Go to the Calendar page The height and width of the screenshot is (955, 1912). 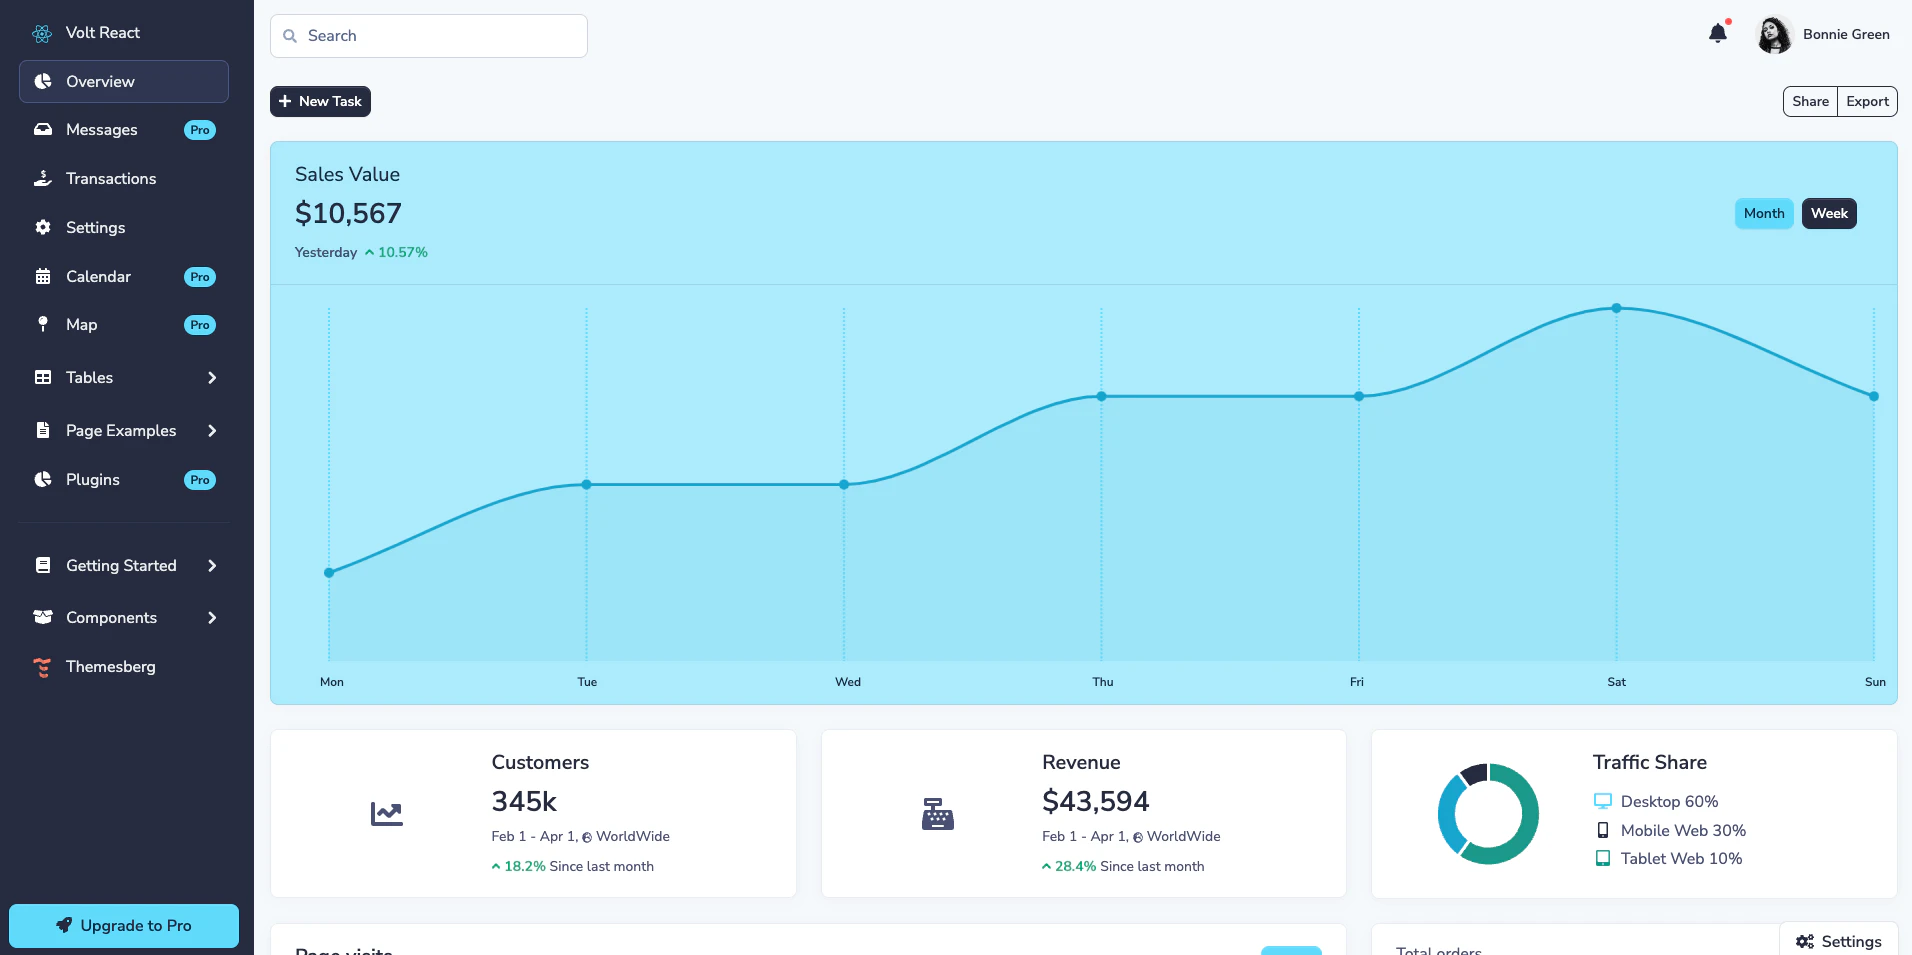pos(98,277)
